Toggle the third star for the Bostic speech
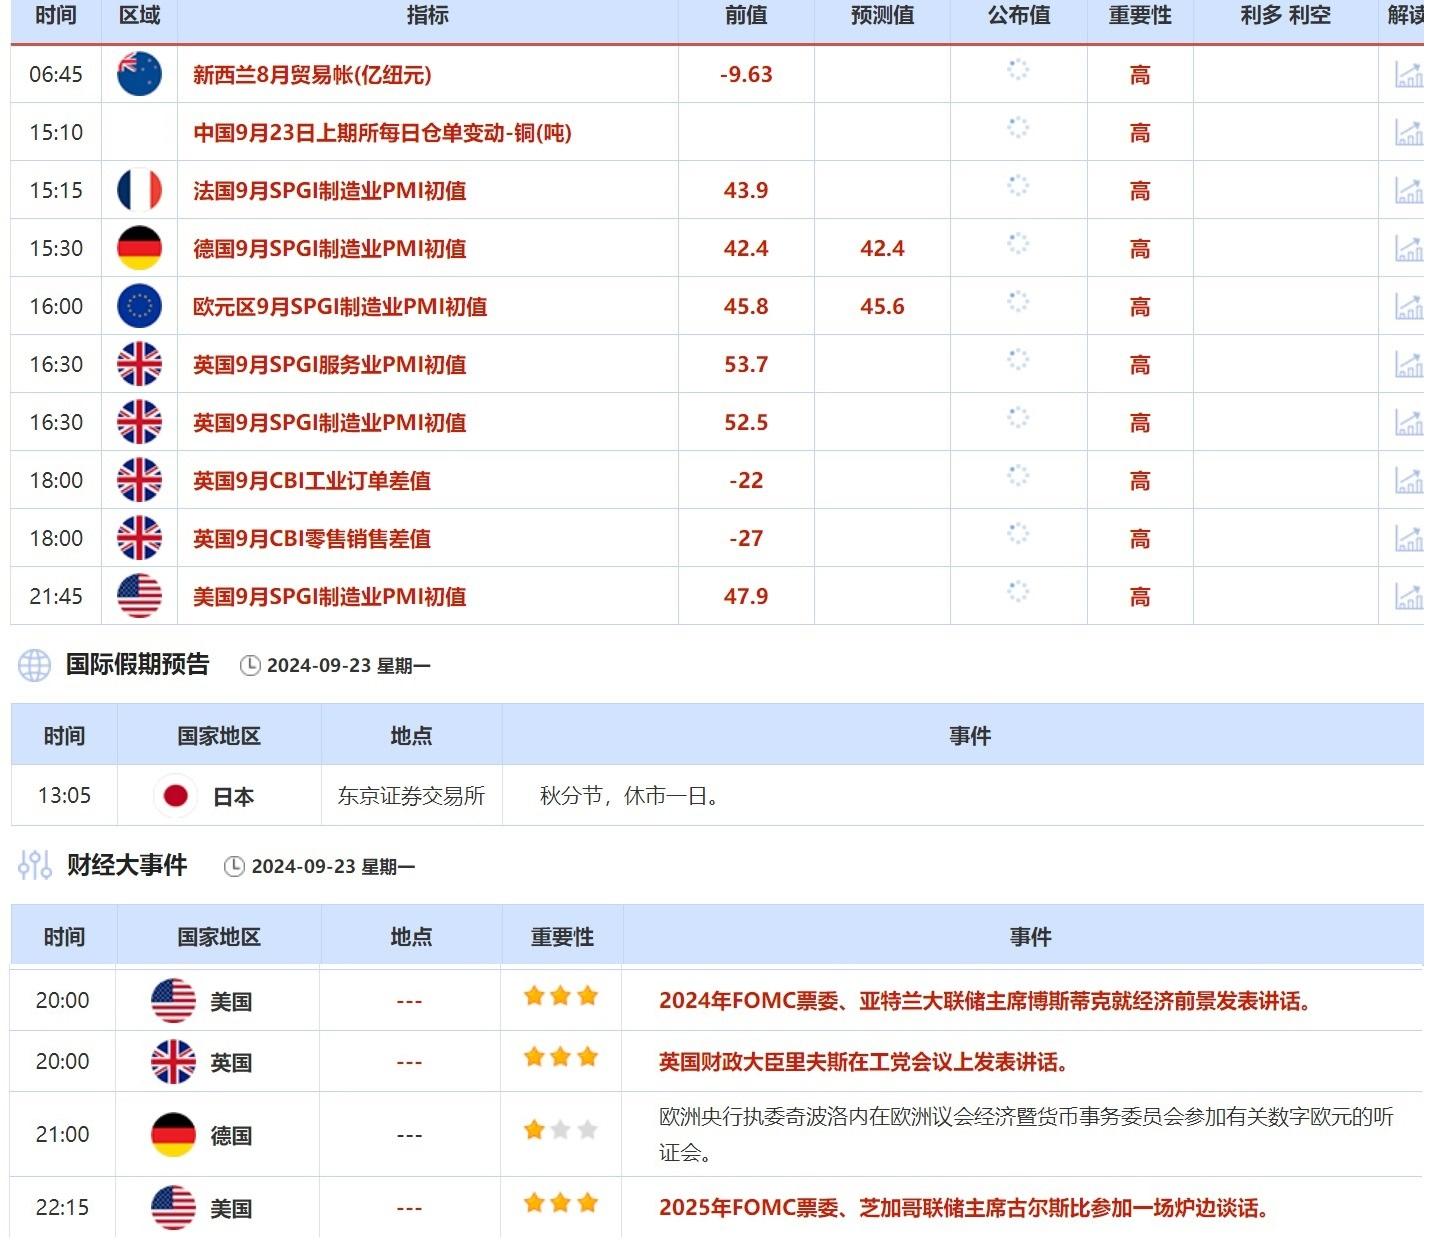 click(588, 996)
